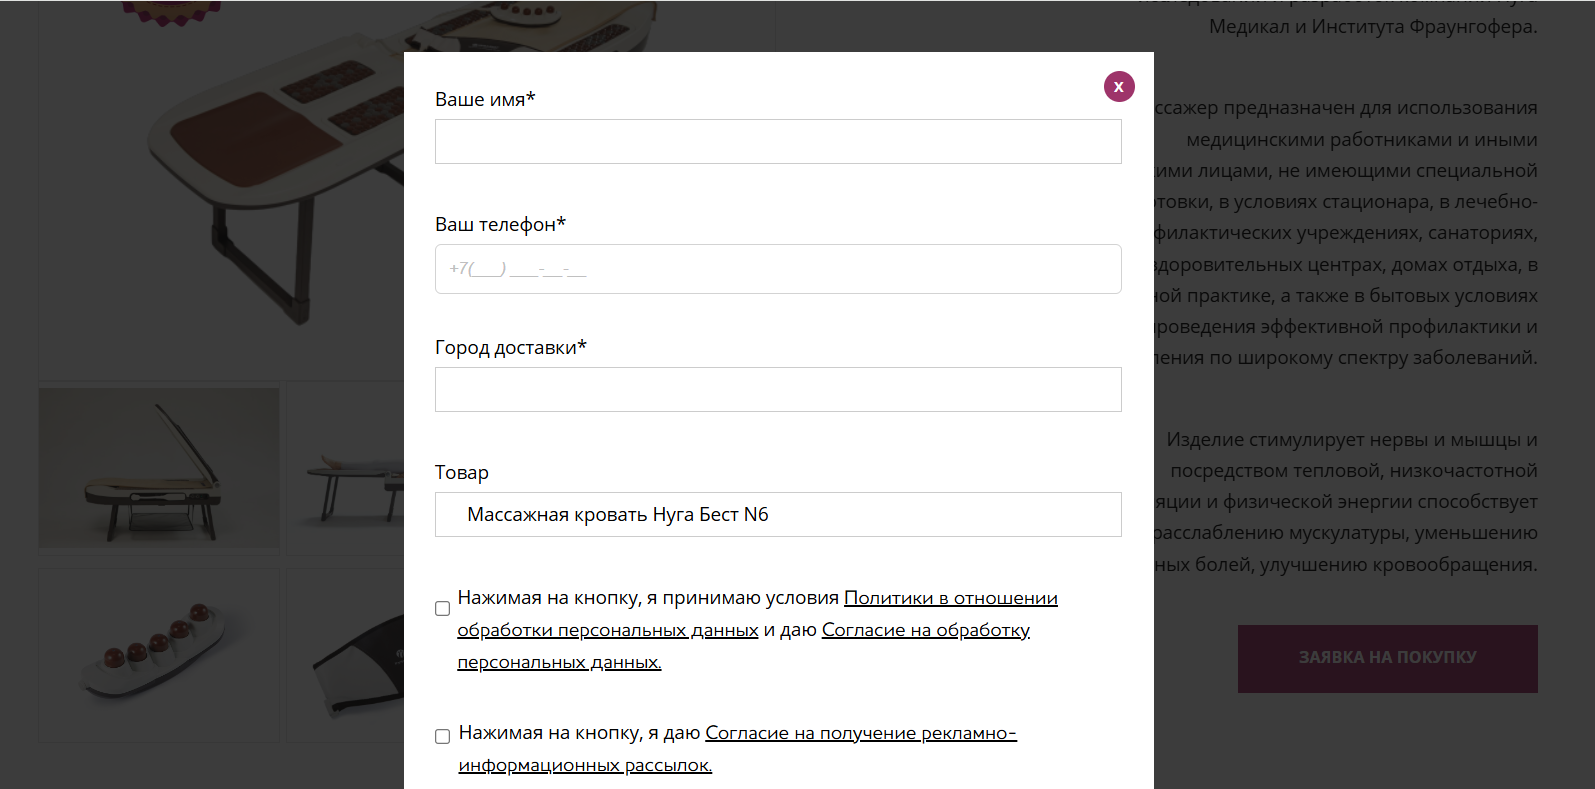
Task: Check the personal data policy agreement checkbox
Action: 442,608
